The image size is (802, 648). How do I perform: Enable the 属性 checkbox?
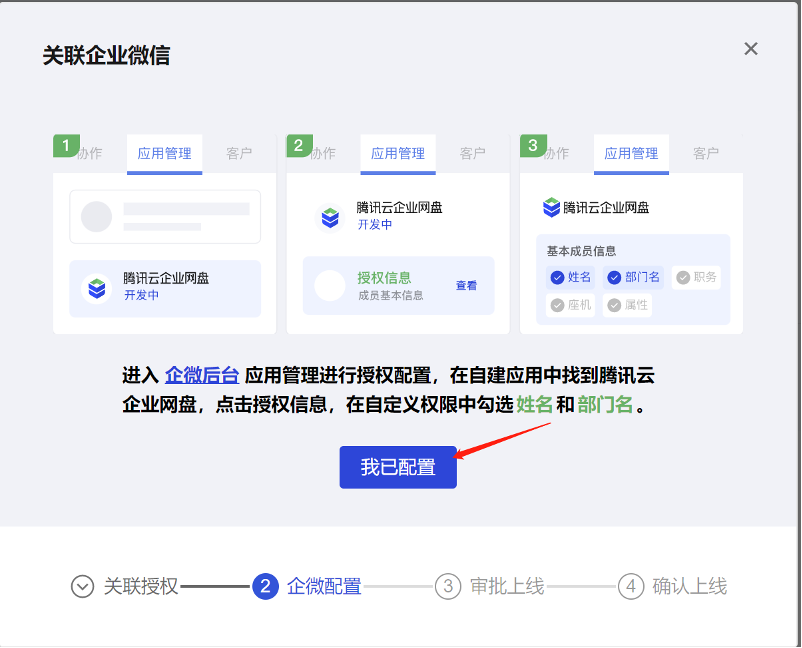click(x=627, y=305)
